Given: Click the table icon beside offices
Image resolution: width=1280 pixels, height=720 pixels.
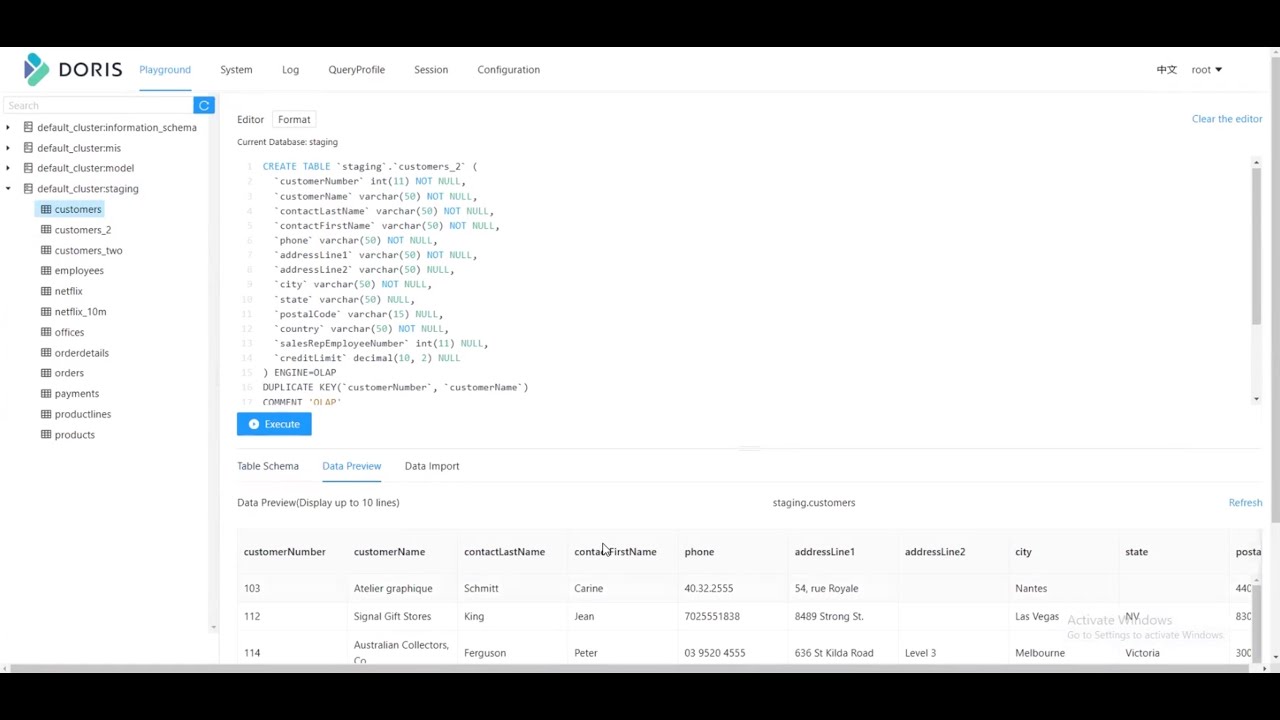Looking at the screenshot, I should pyautogui.click(x=46, y=332).
